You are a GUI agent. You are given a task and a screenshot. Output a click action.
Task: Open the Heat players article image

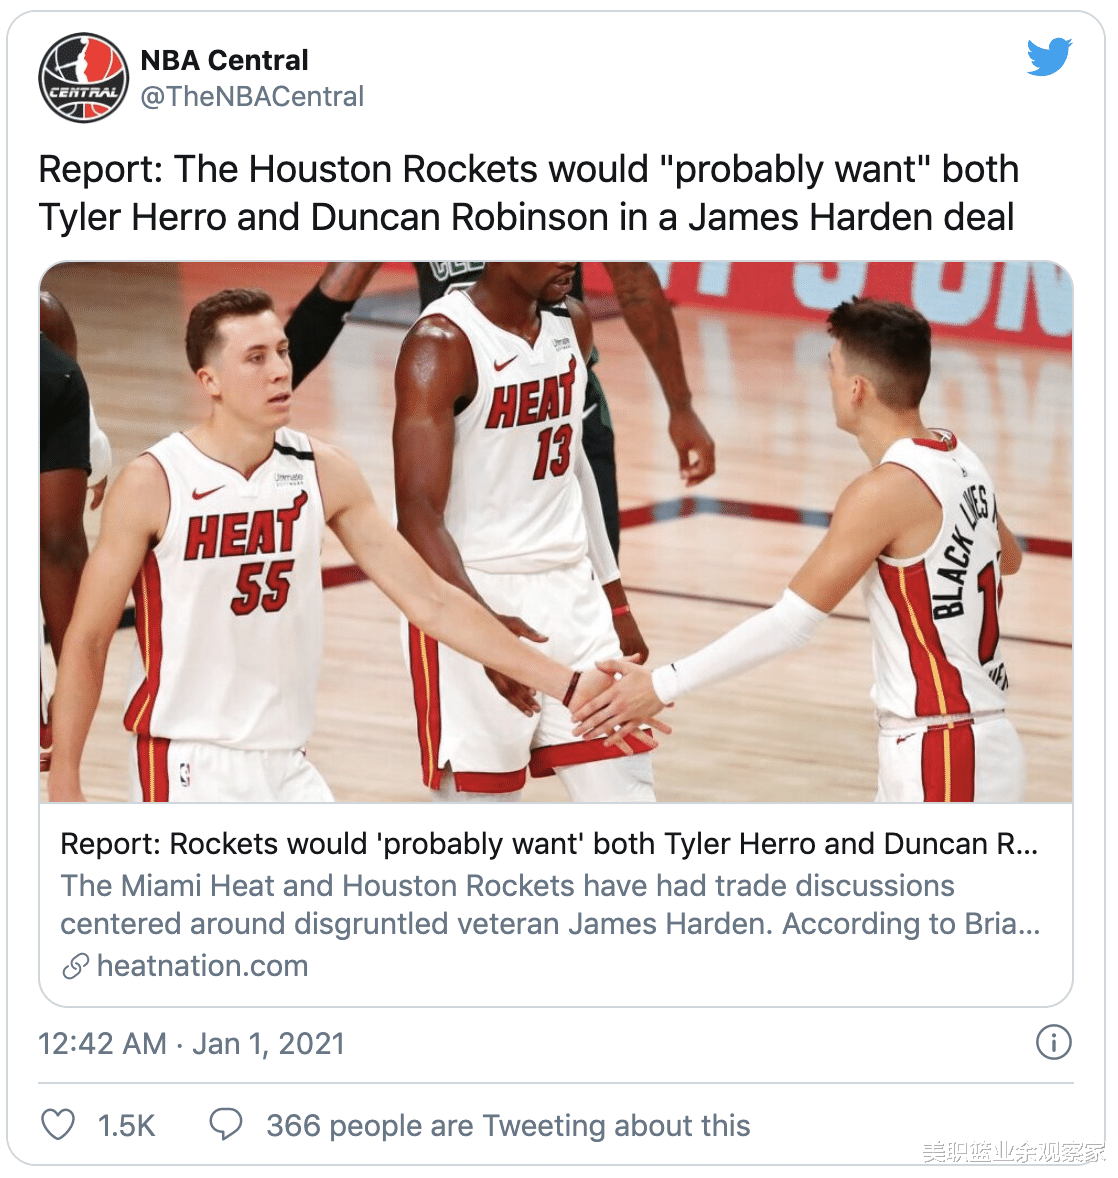pos(556,532)
